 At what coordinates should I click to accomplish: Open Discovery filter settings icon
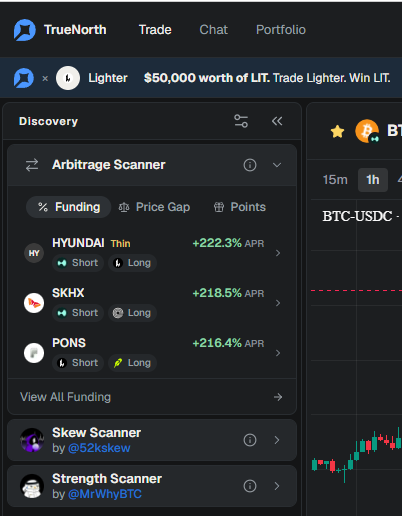tap(241, 121)
